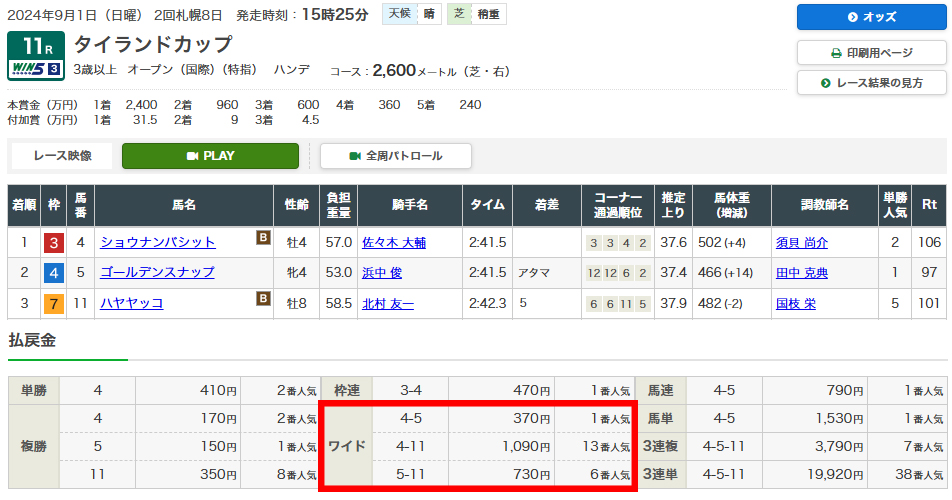Click the green PLAY race video button
This screenshot has width=952, height=500.
210,156
